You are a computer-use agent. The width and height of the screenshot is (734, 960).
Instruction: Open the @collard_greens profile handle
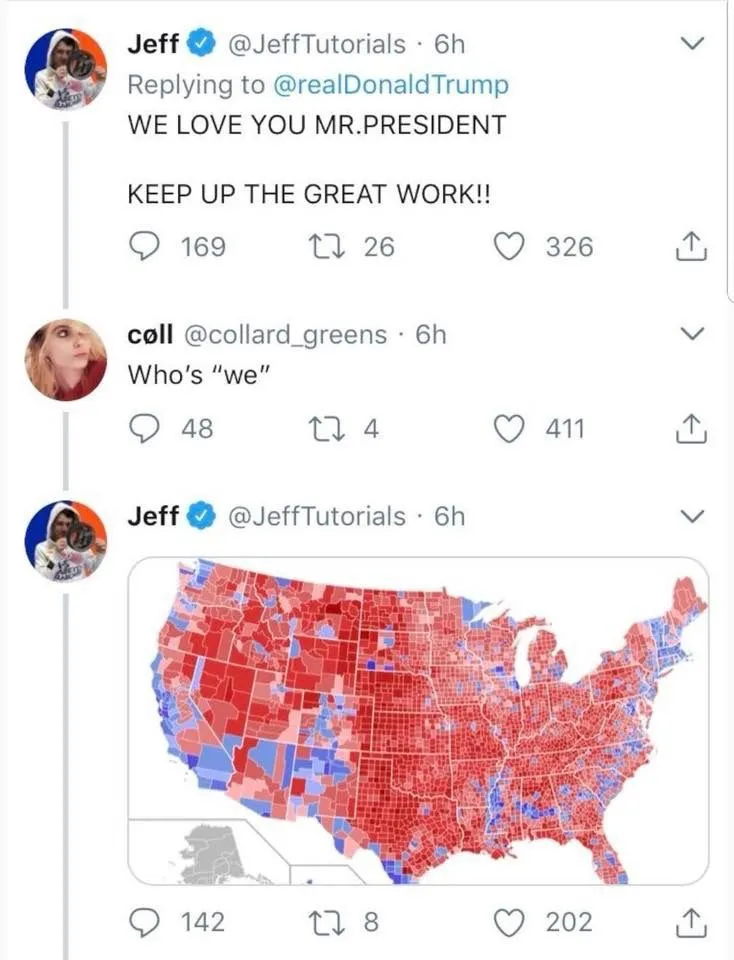[x=282, y=334]
